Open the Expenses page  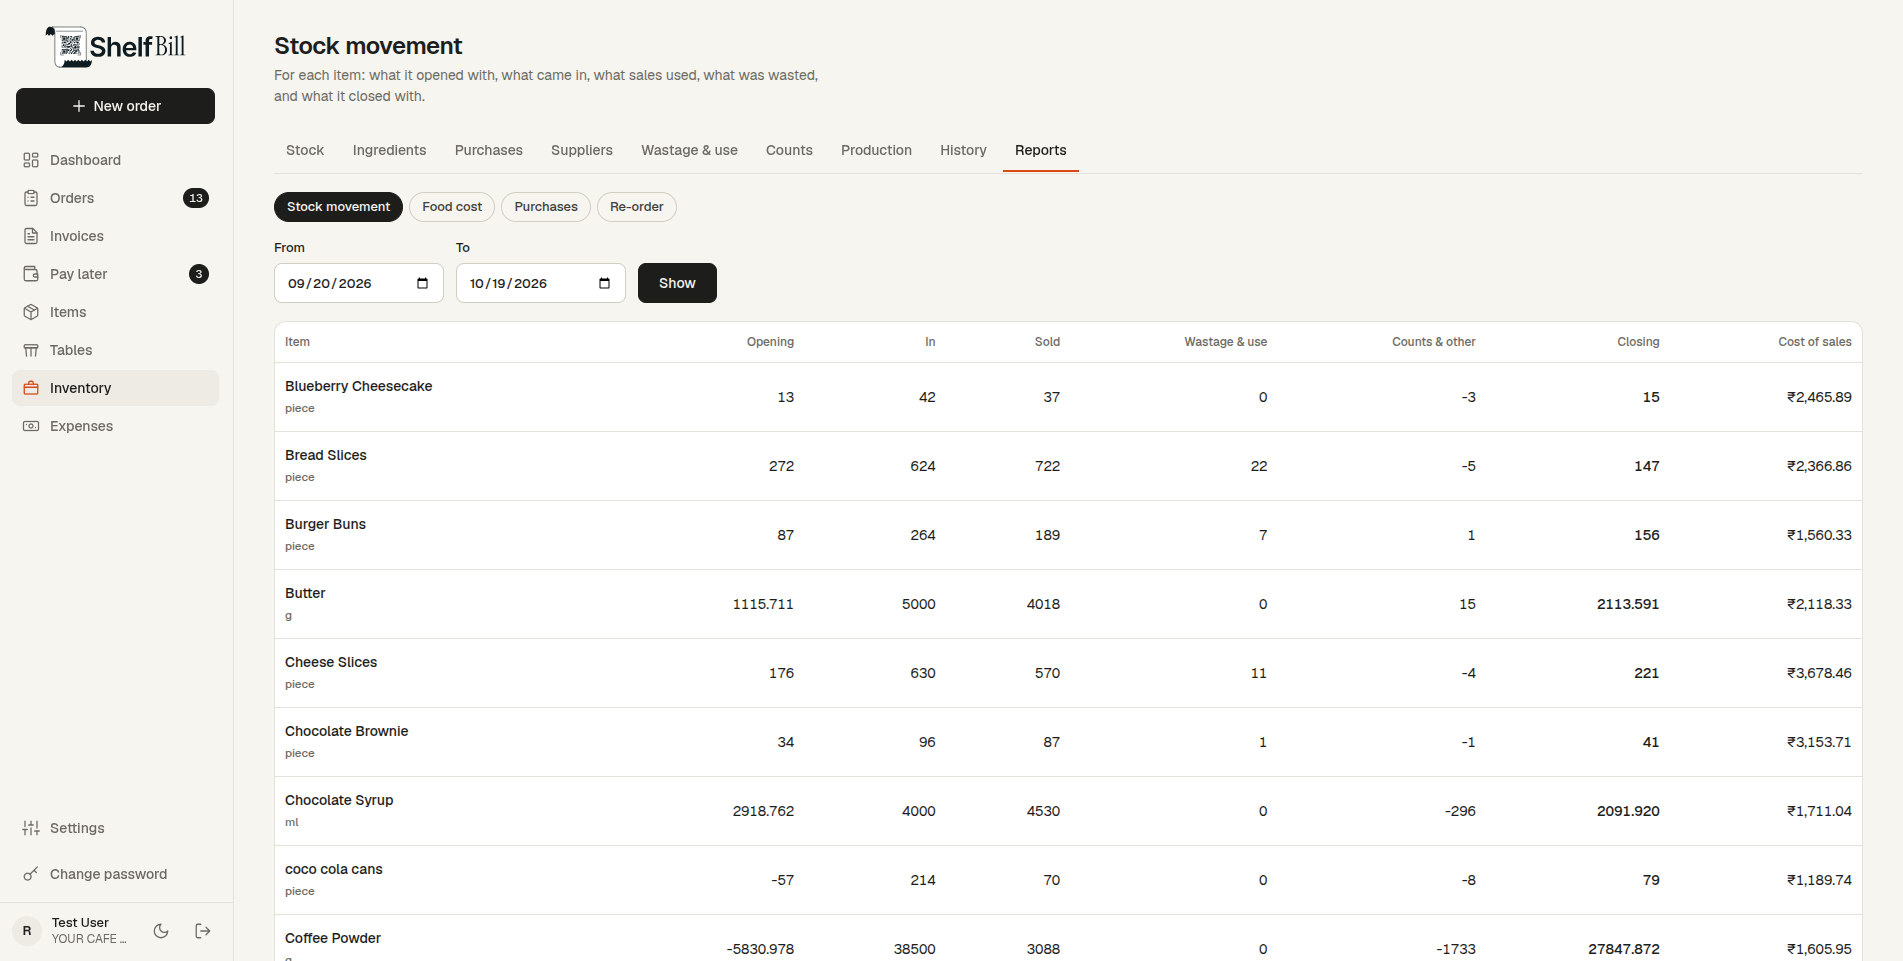(x=115, y=426)
